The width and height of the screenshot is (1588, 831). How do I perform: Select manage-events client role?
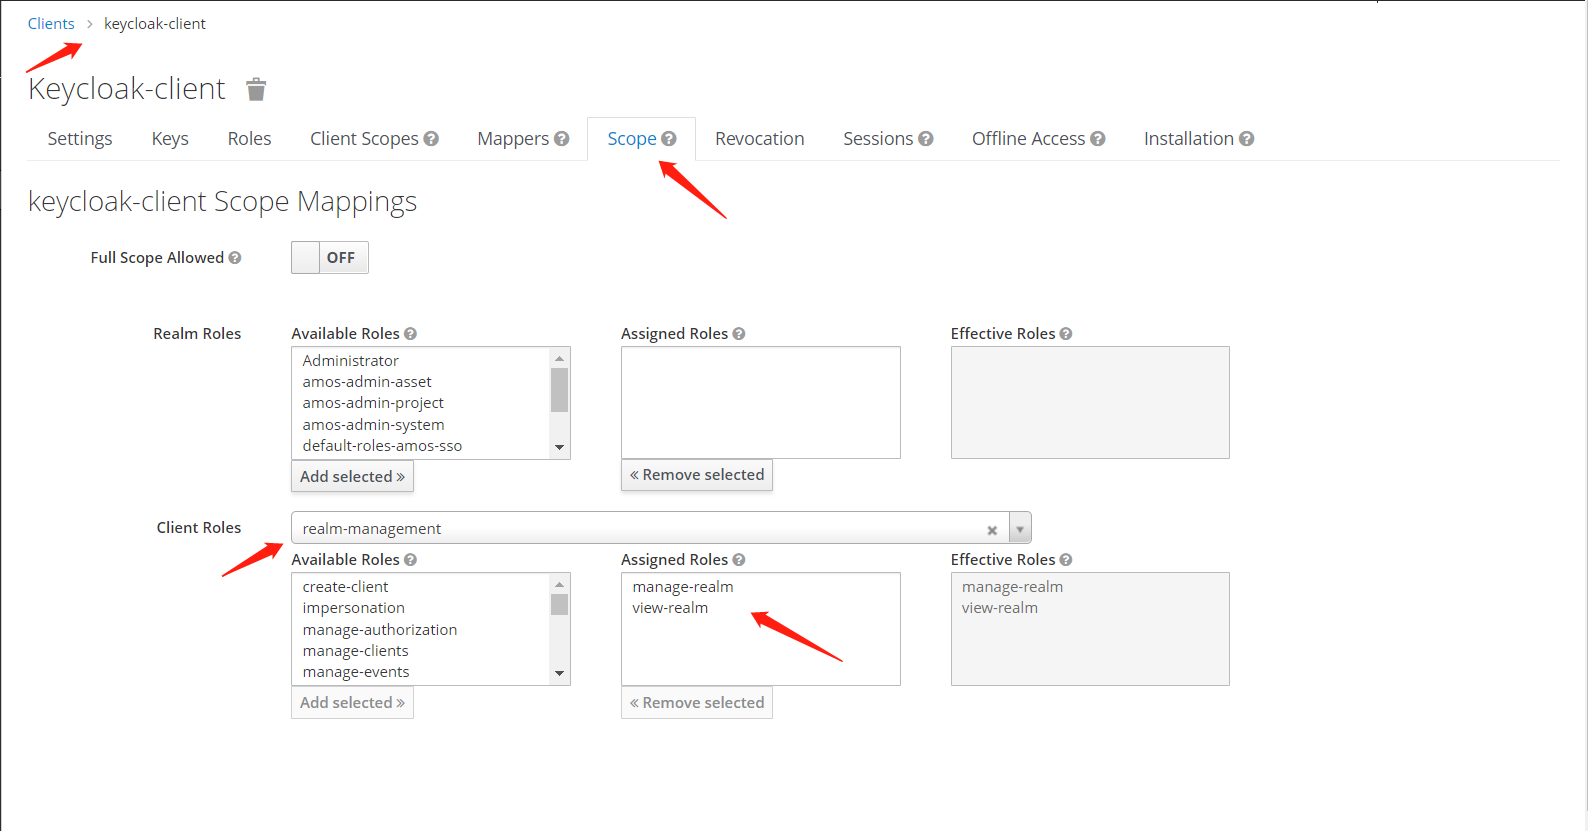point(356,672)
